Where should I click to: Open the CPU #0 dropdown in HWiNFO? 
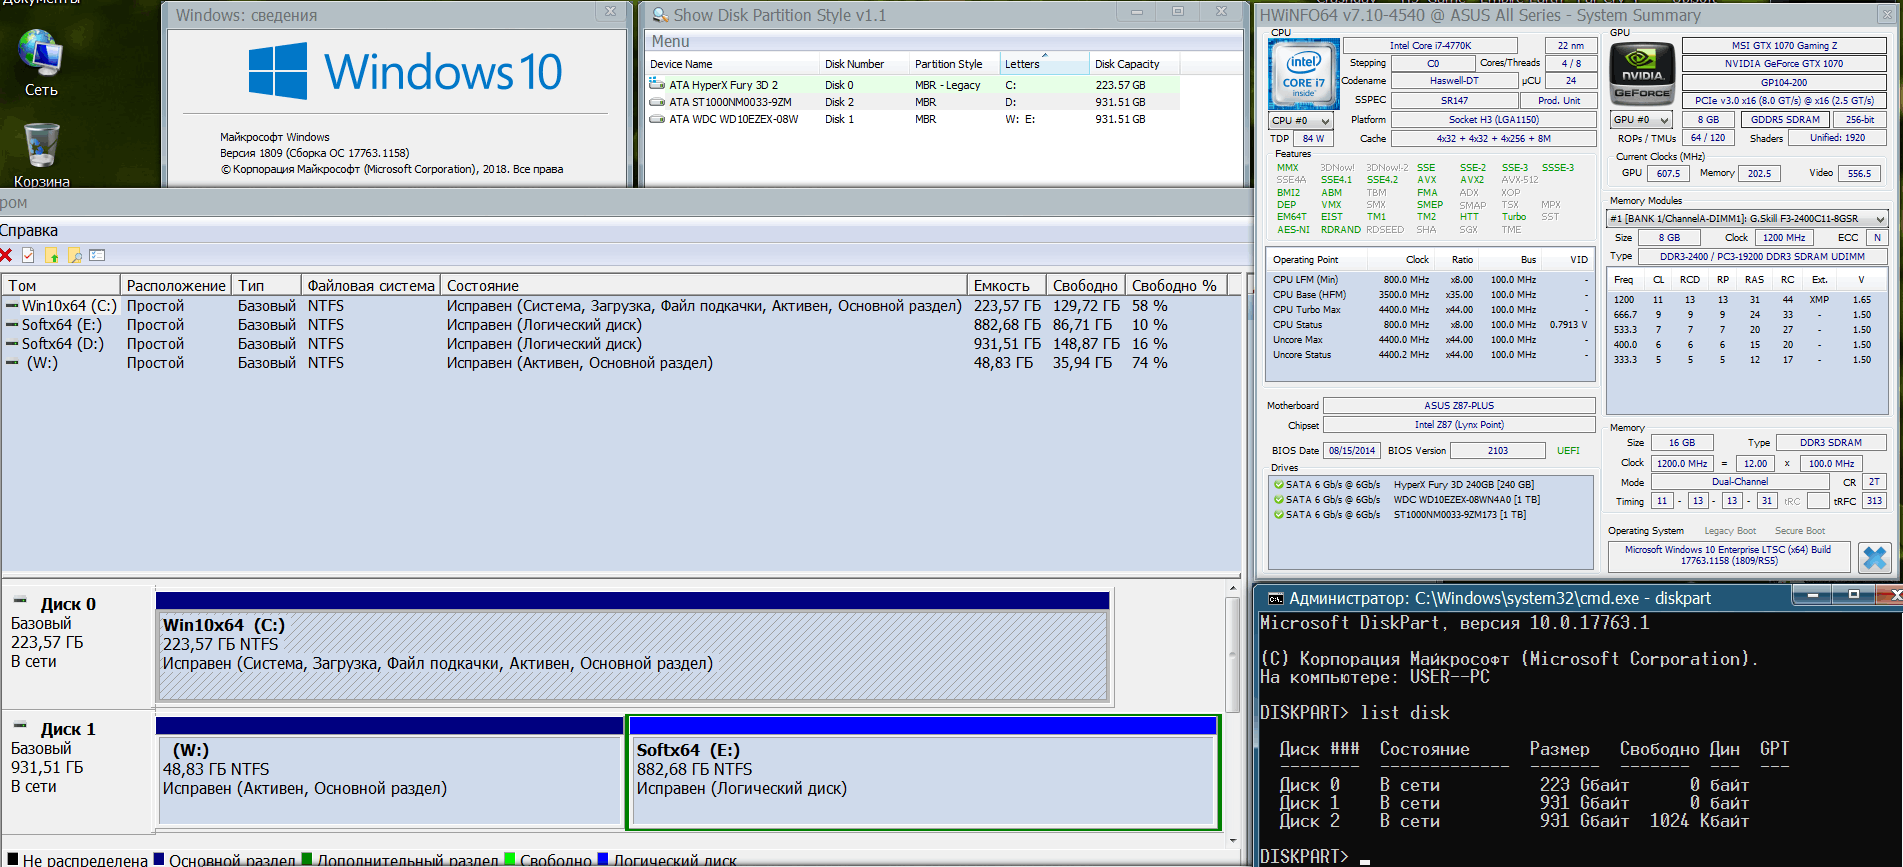point(1301,121)
